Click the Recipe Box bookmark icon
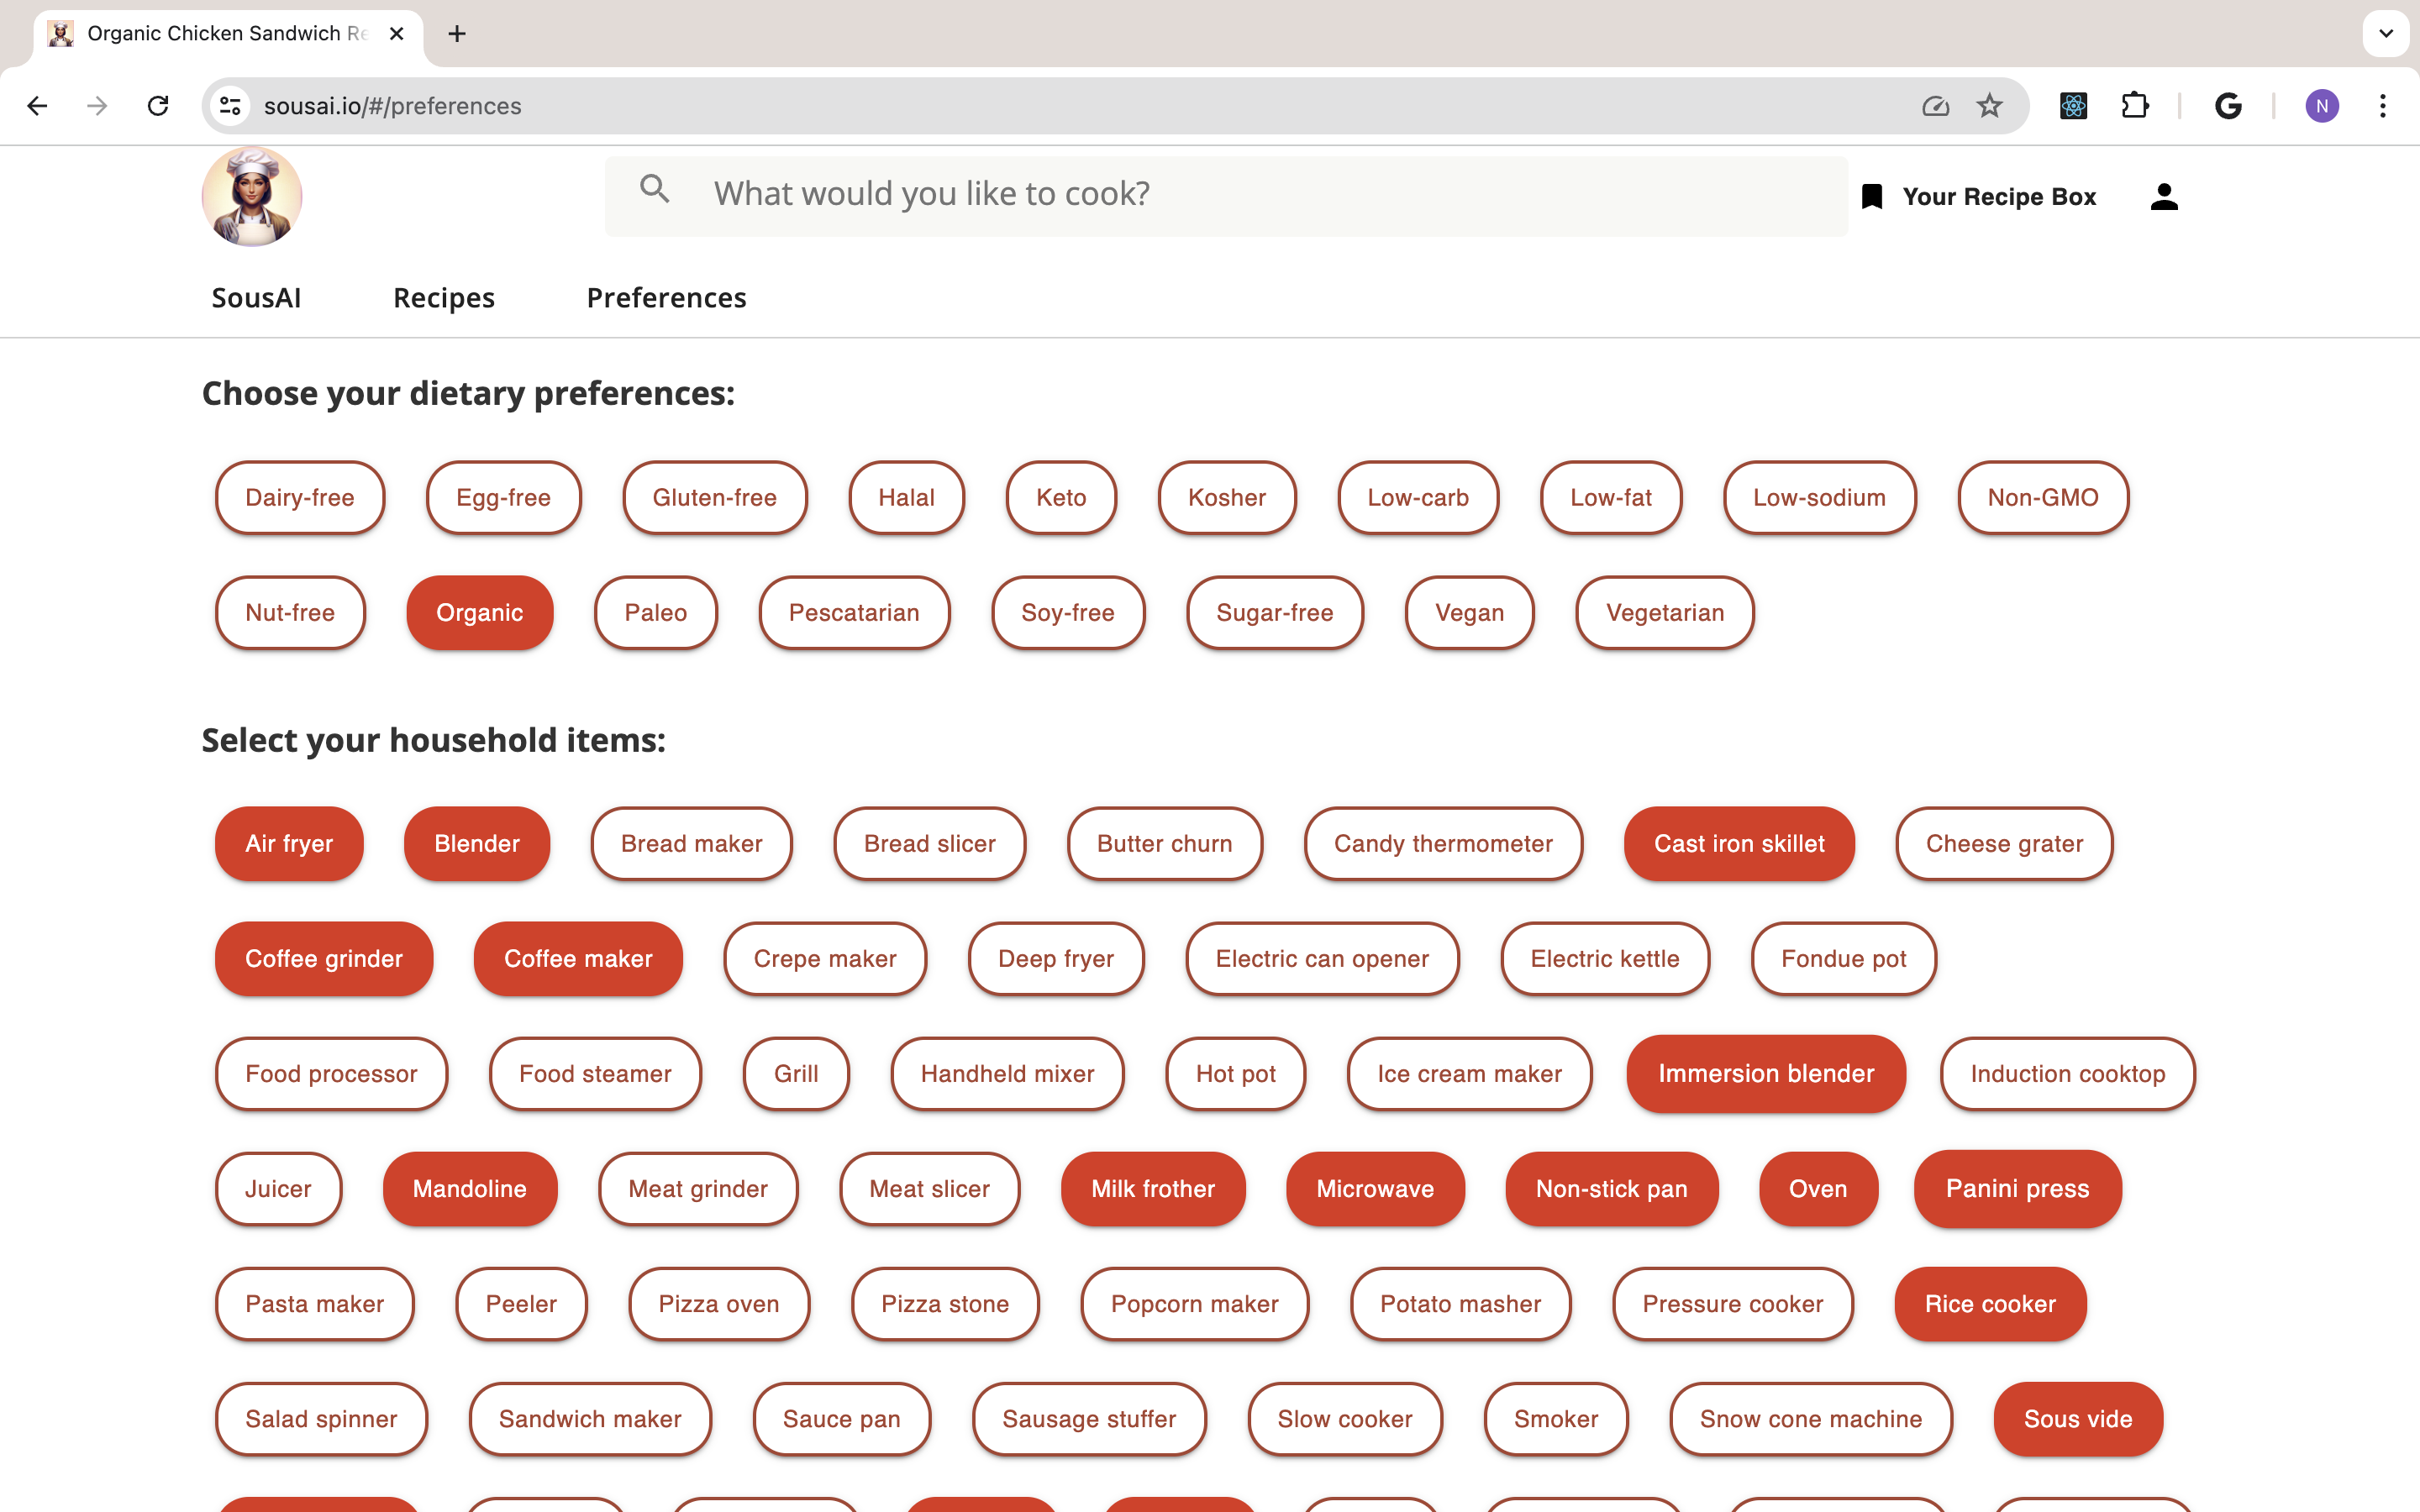 pos(1871,195)
